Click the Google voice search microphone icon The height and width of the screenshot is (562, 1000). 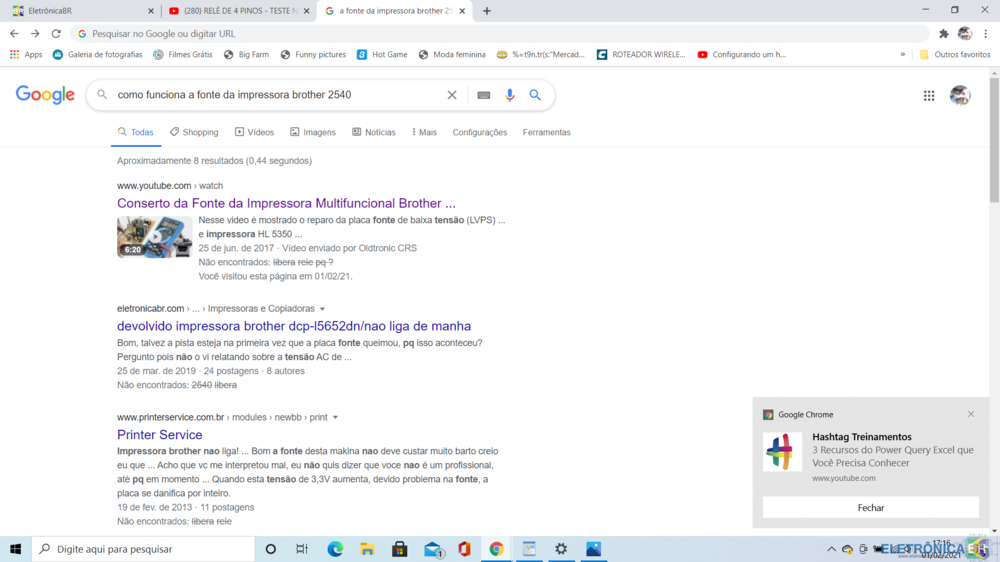coord(510,95)
